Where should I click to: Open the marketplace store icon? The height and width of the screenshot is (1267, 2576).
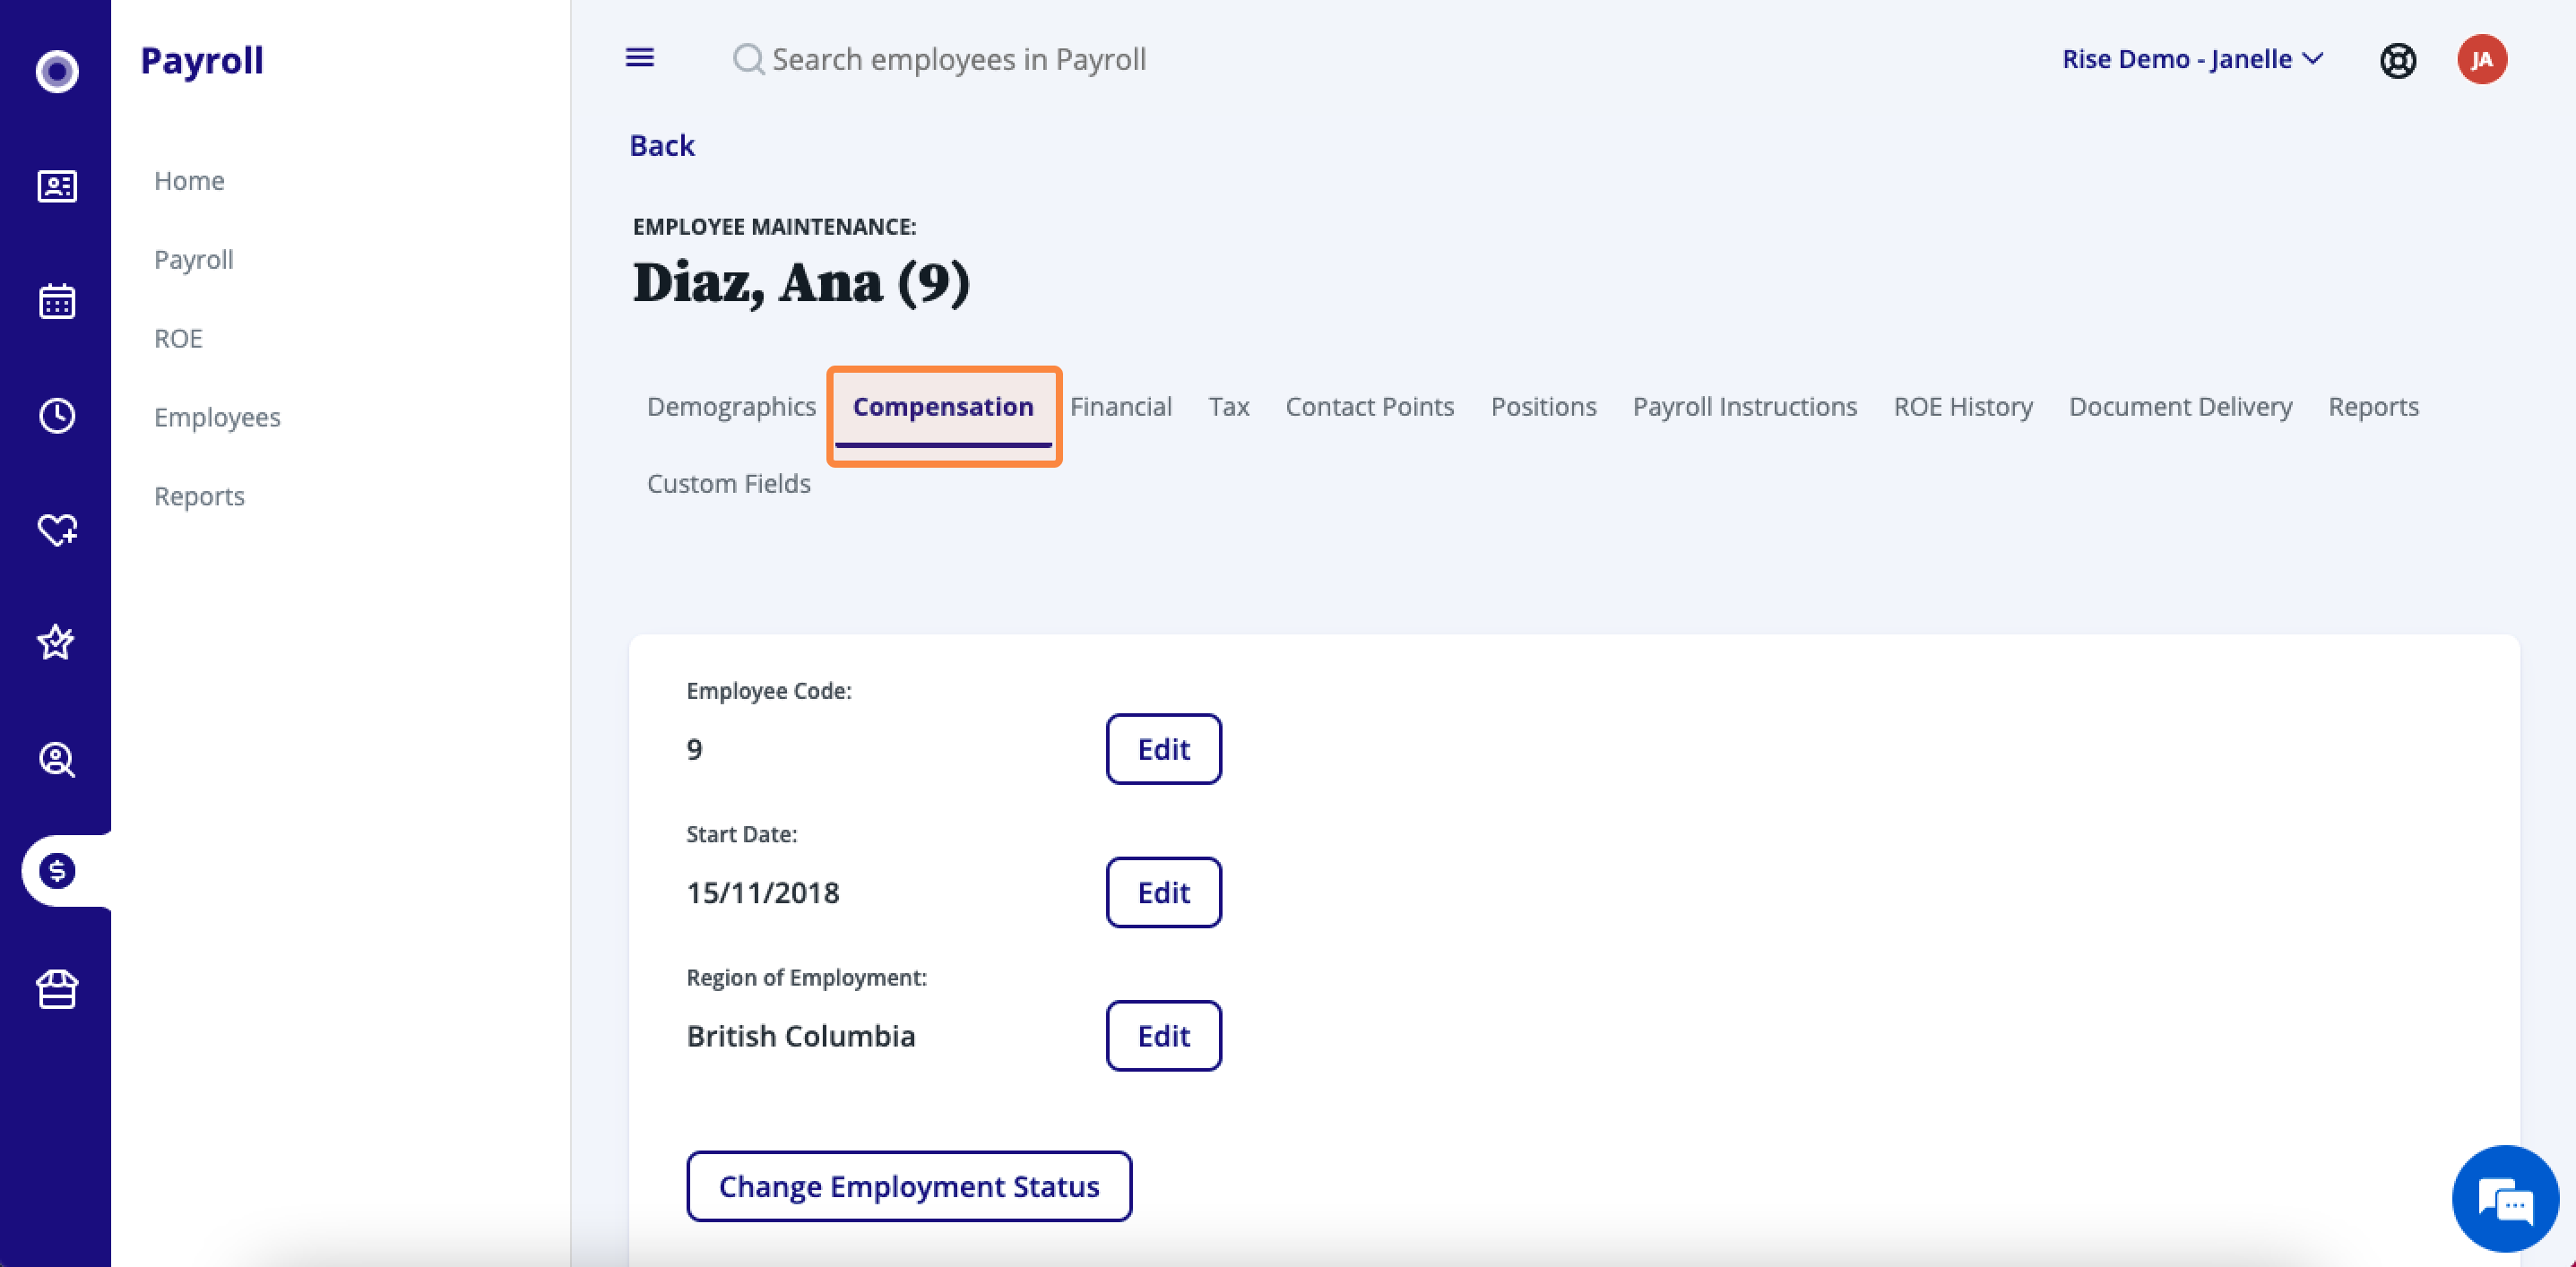[57, 989]
